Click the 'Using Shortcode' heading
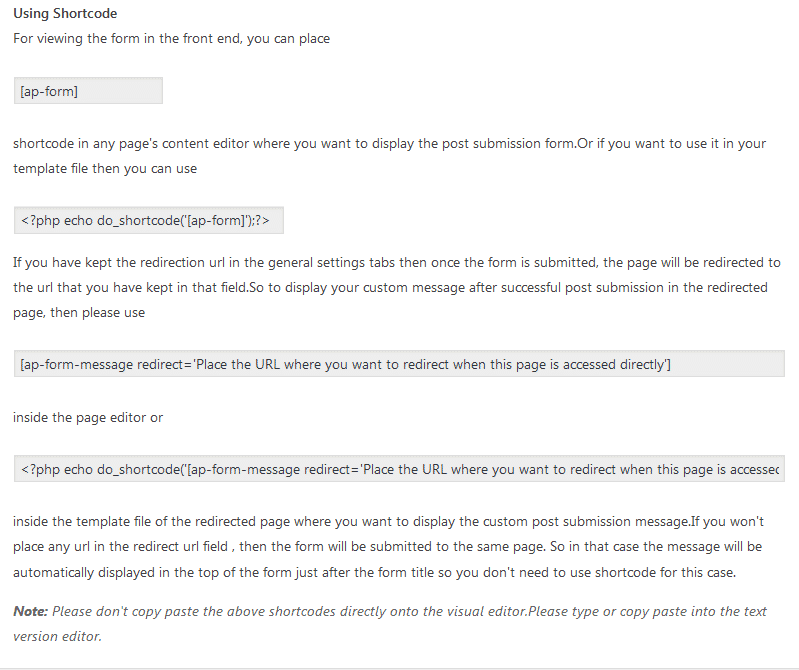The image size is (799, 670). (x=65, y=13)
